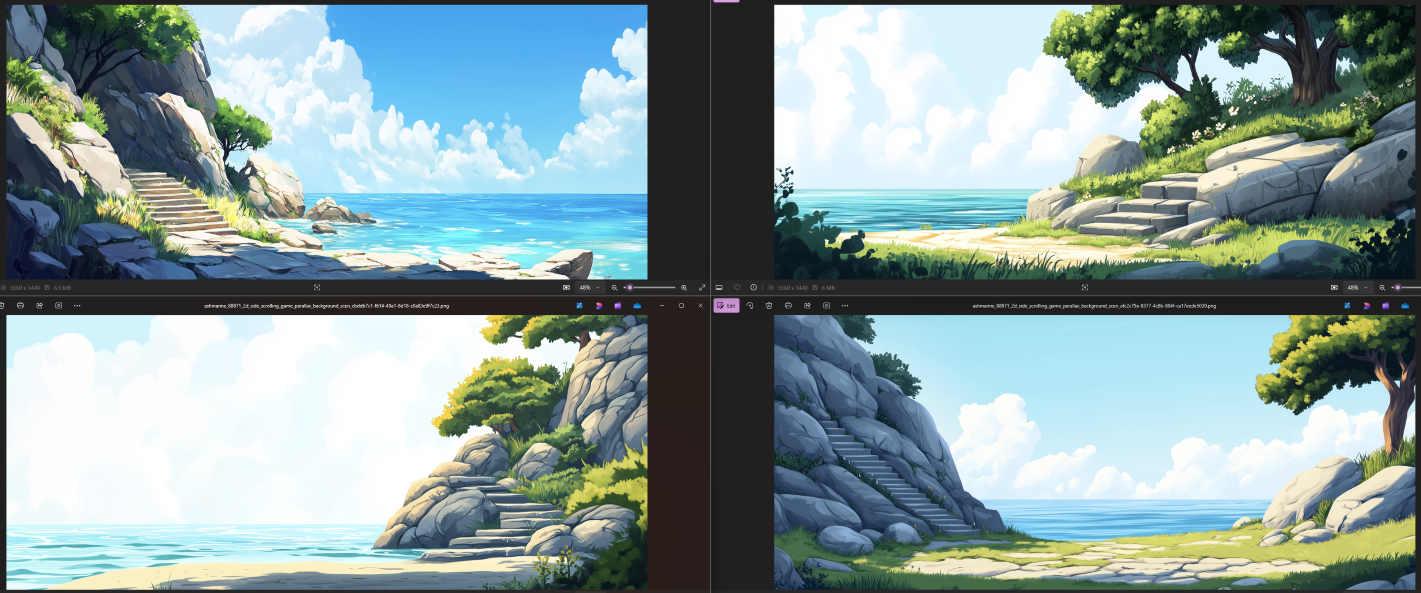Toggle the filmstrip icon beside the heart
1421x593 pixels.
(x=719, y=287)
